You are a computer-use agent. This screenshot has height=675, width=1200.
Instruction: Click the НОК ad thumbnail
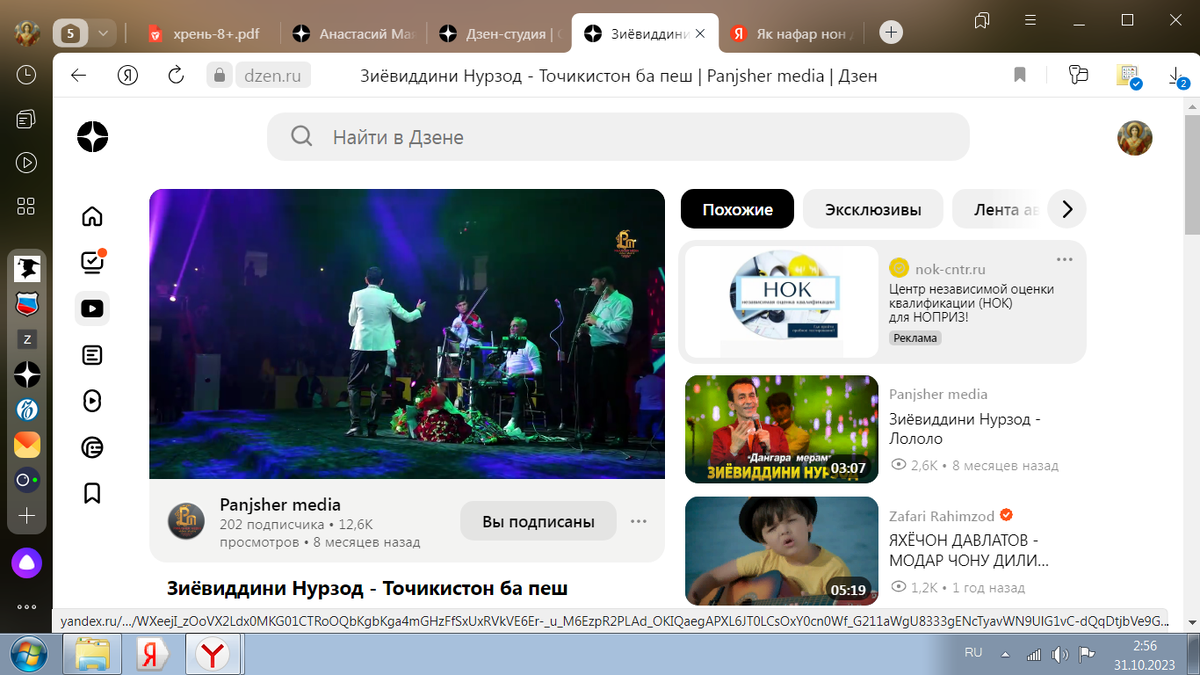782,301
